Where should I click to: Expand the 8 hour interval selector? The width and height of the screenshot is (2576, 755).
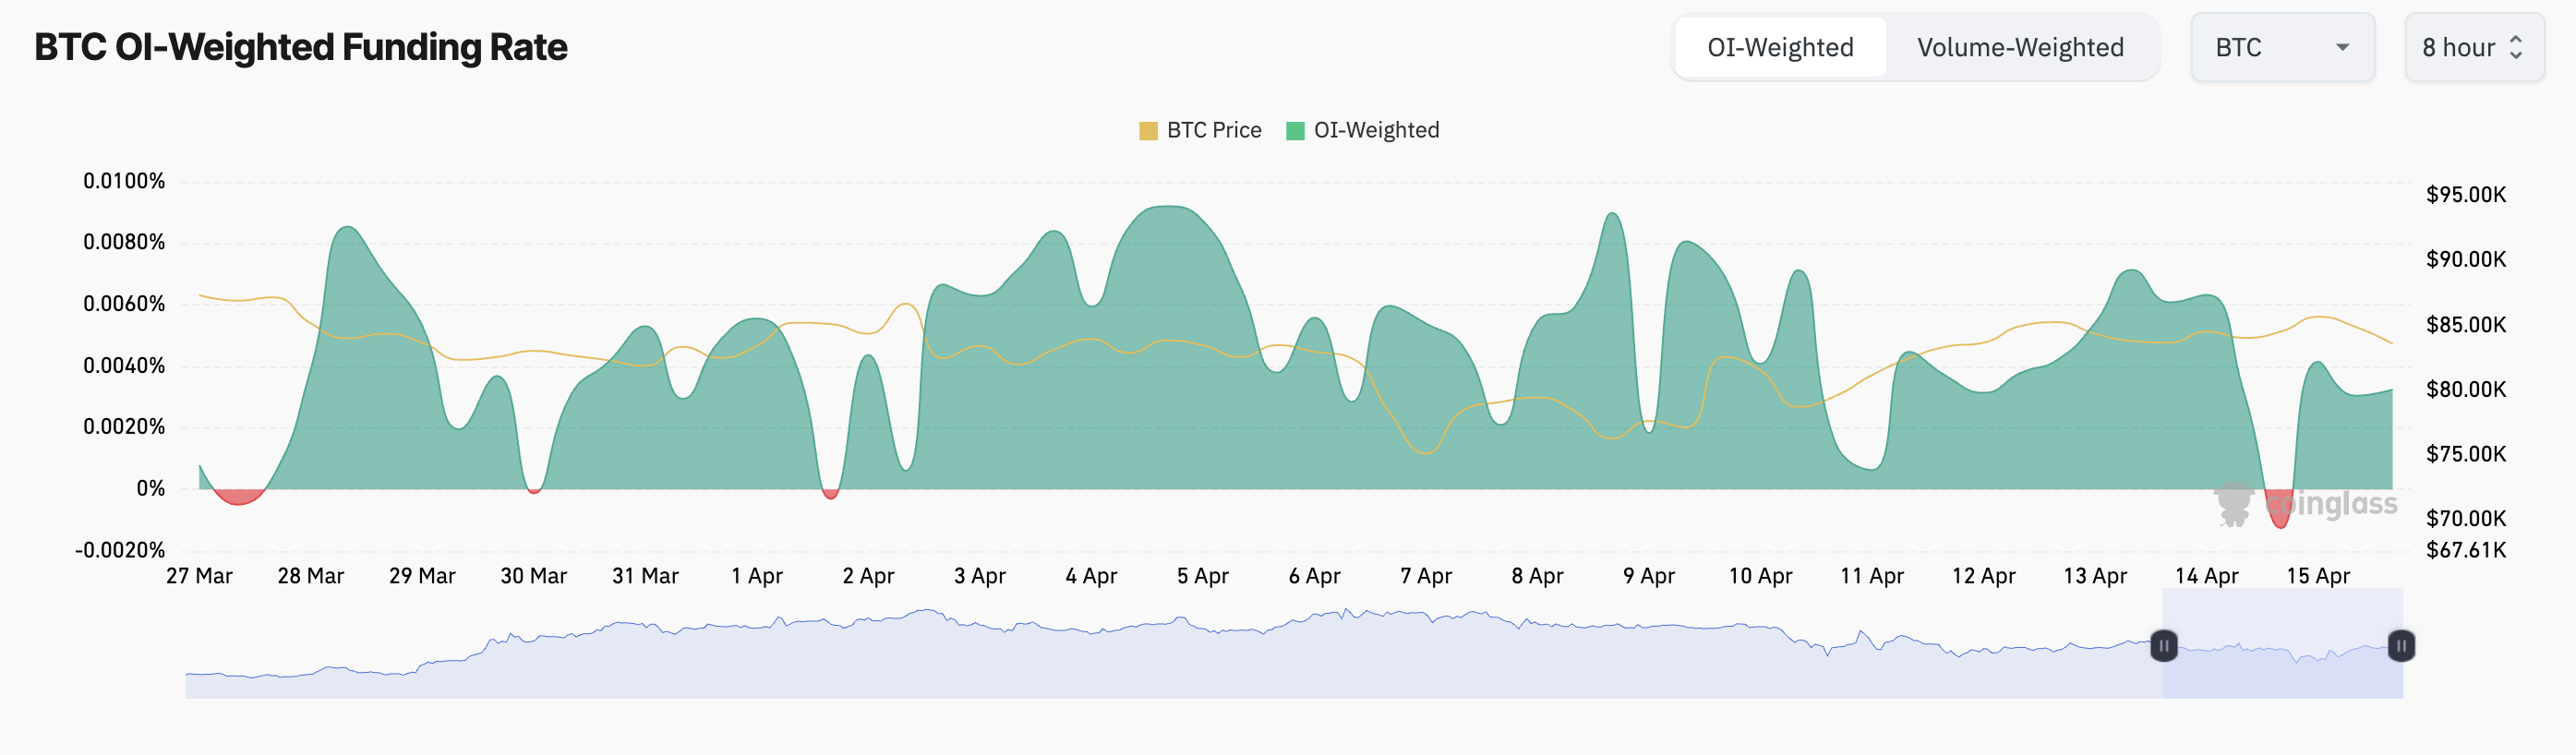coord(2472,47)
